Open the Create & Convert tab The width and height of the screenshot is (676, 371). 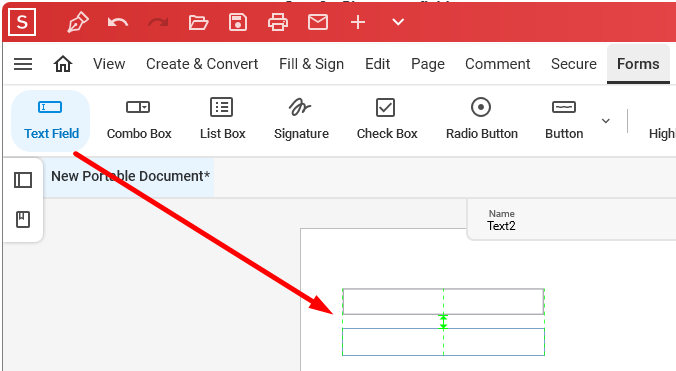tap(202, 64)
